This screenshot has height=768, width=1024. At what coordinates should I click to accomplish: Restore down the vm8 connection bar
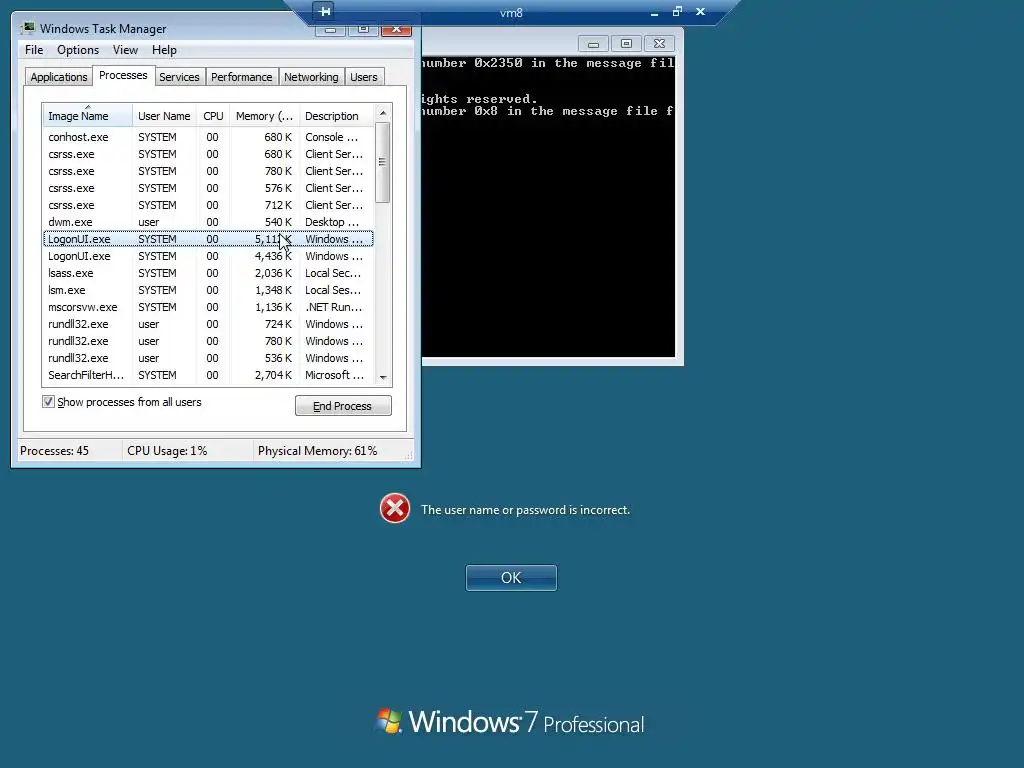click(x=677, y=11)
